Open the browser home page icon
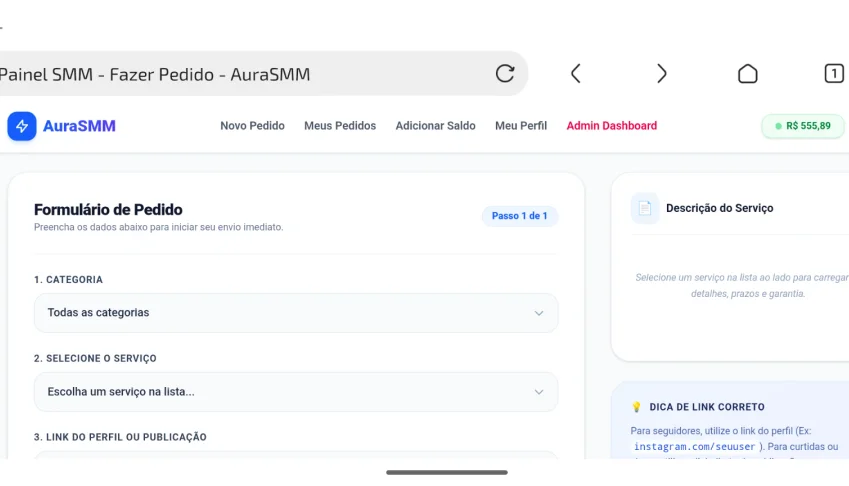 coord(747,74)
